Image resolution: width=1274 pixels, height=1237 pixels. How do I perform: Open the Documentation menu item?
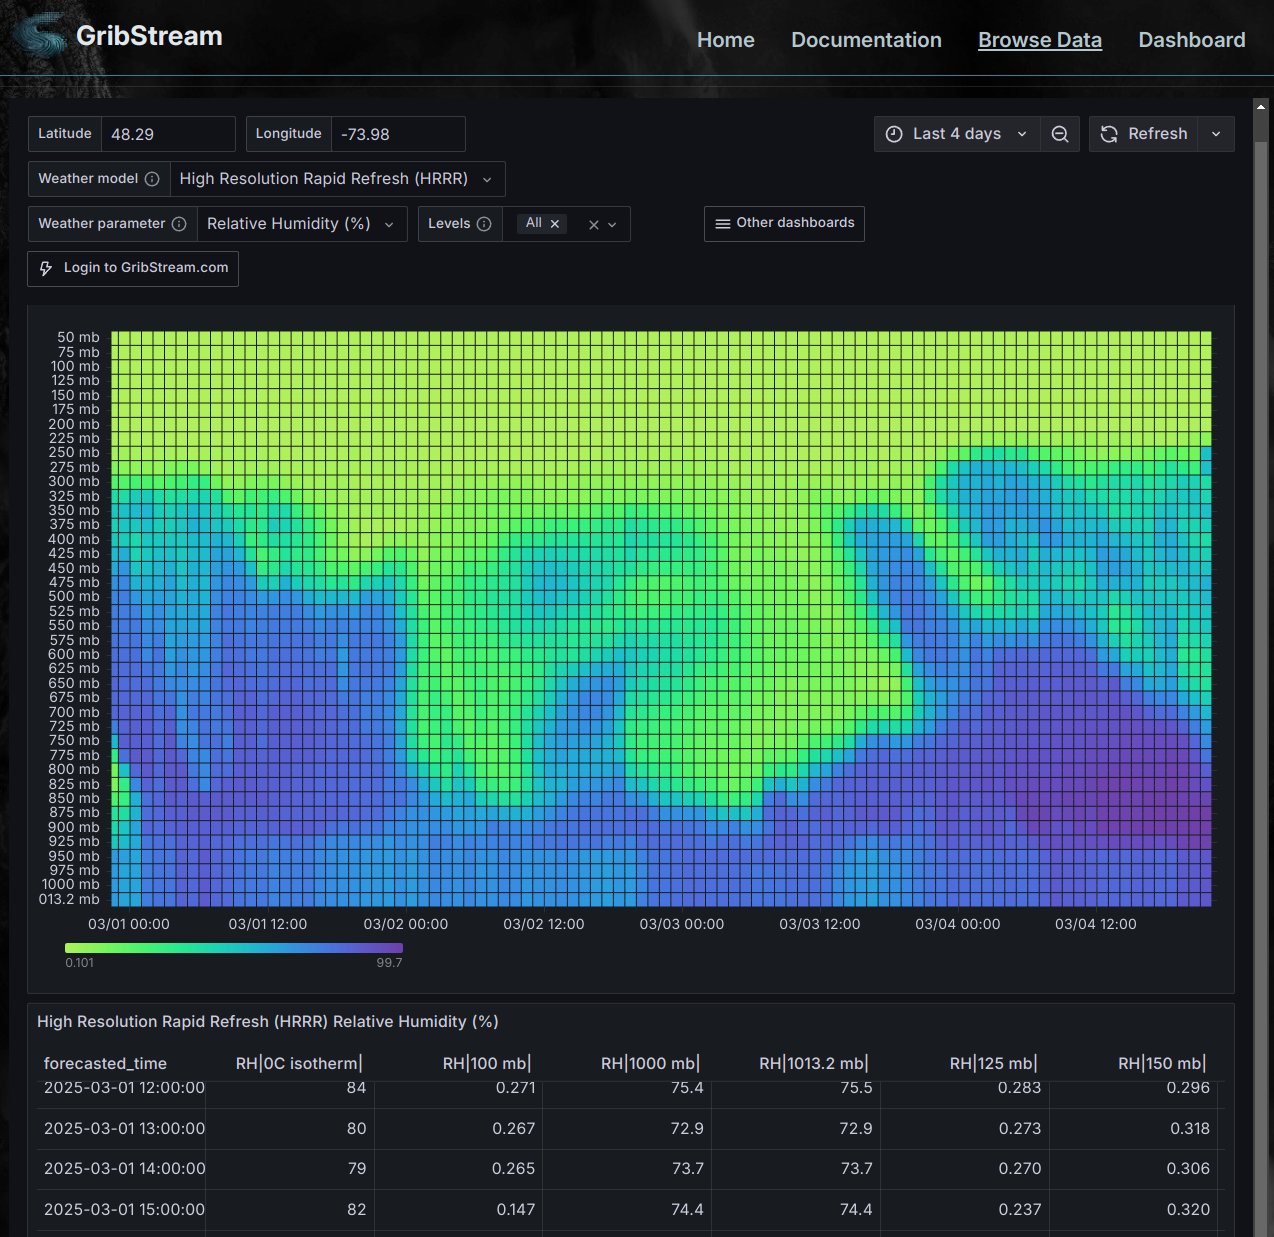coord(866,40)
